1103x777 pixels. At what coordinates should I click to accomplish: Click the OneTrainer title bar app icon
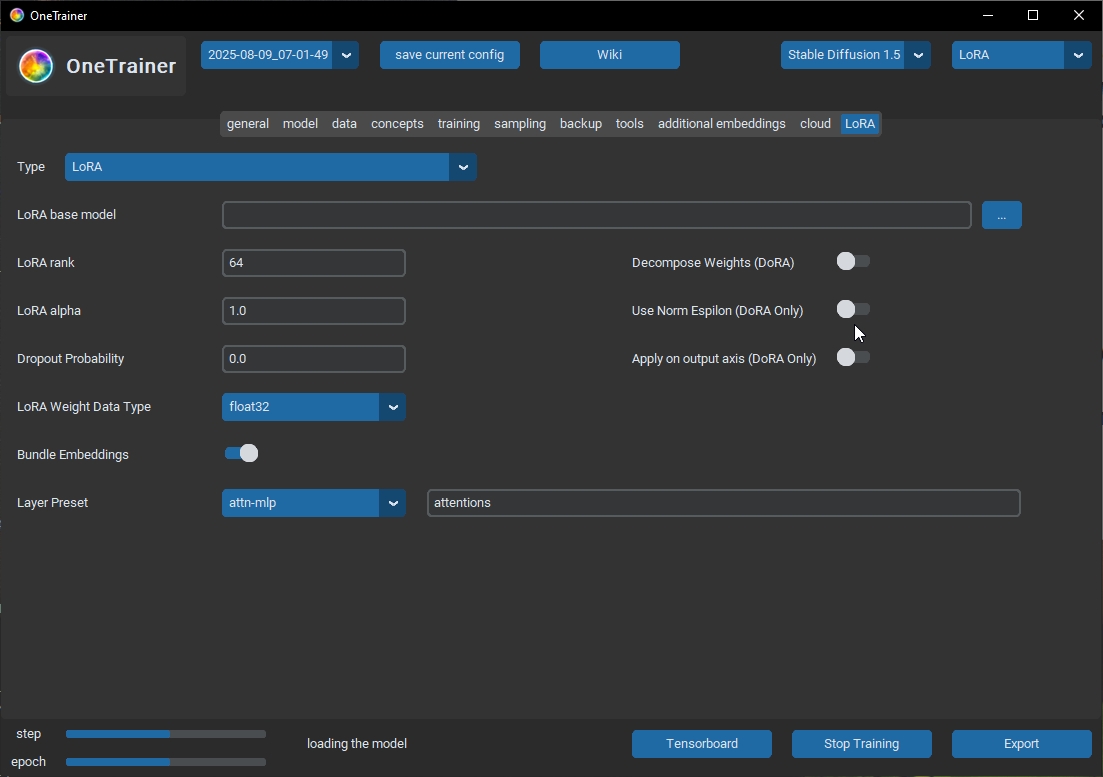click(17, 15)
